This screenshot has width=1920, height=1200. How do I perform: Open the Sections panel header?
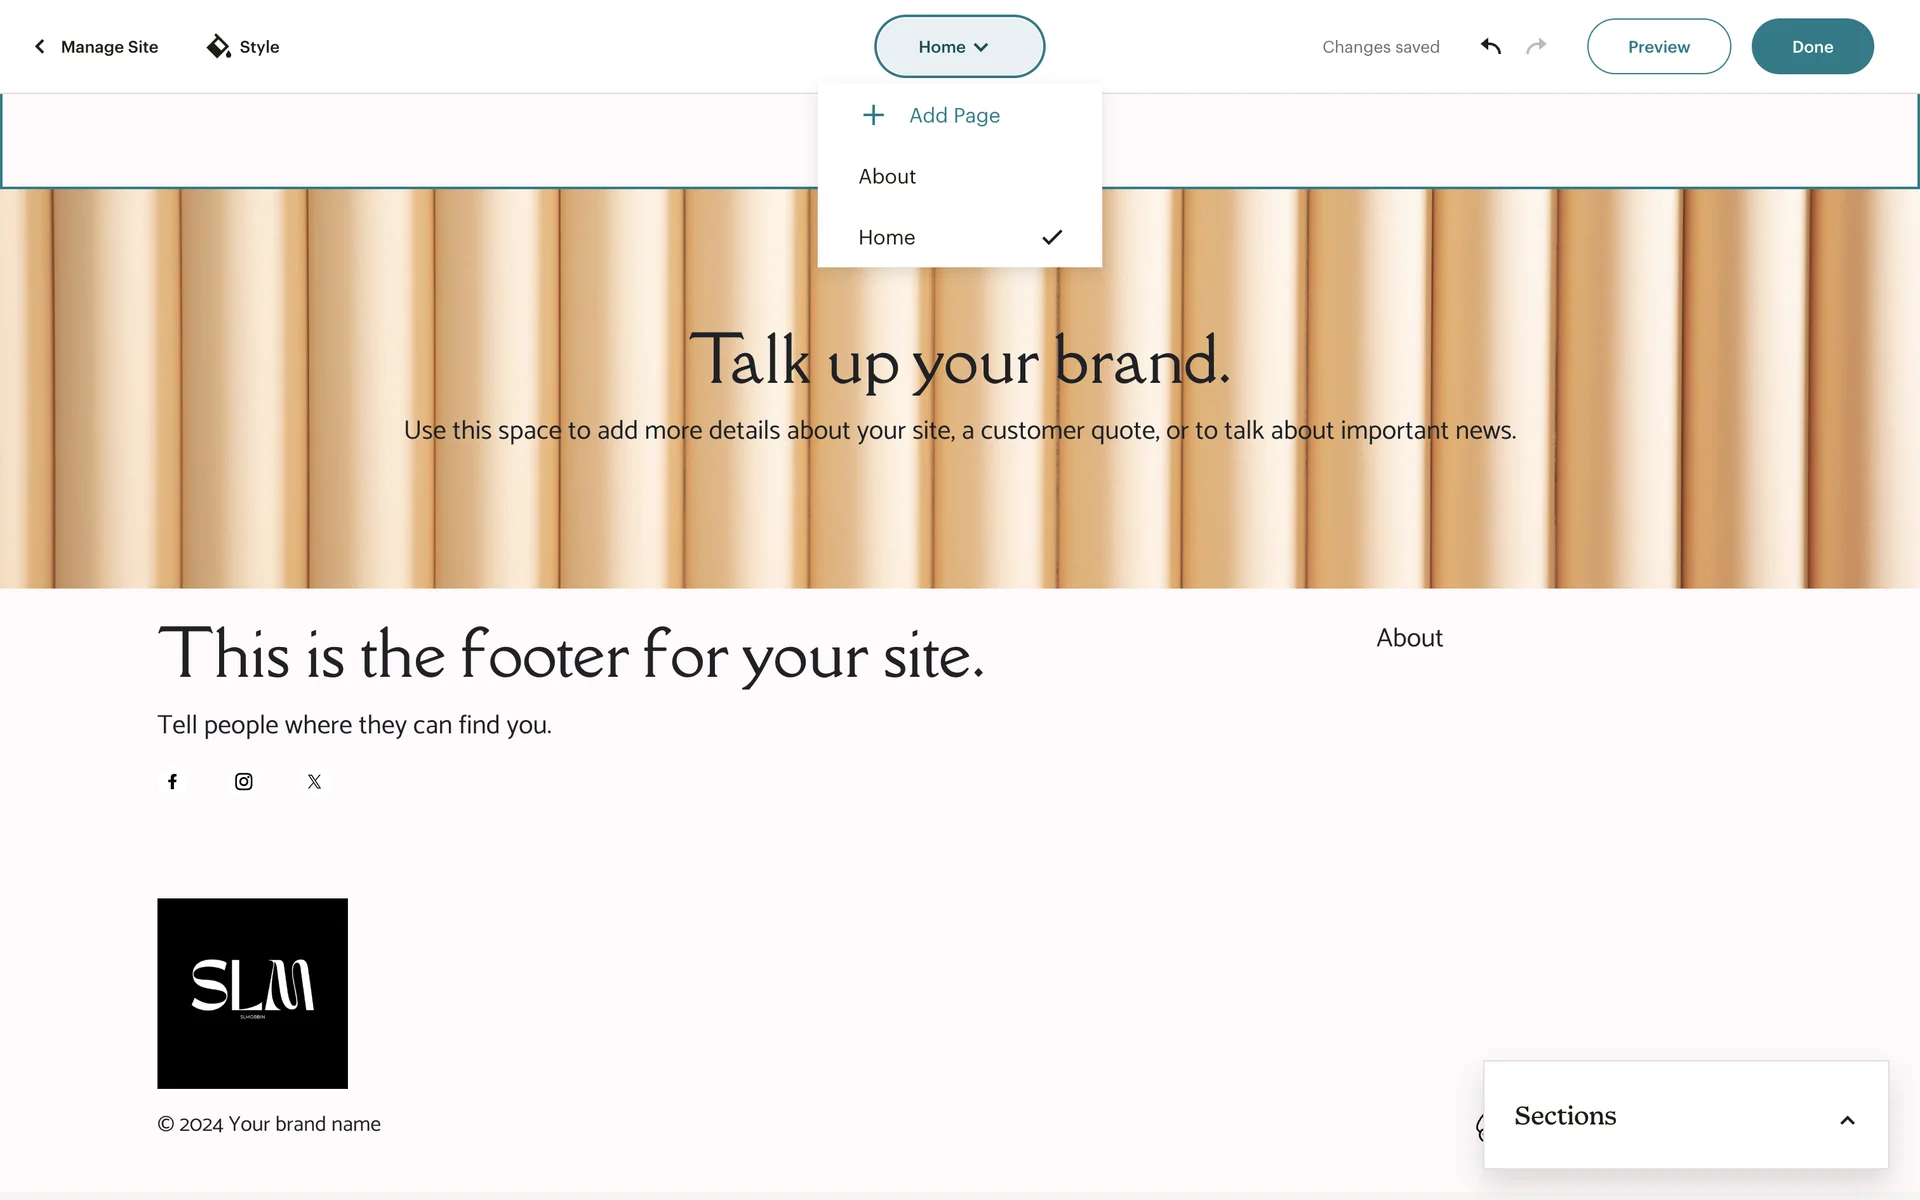[1565, 1115]
